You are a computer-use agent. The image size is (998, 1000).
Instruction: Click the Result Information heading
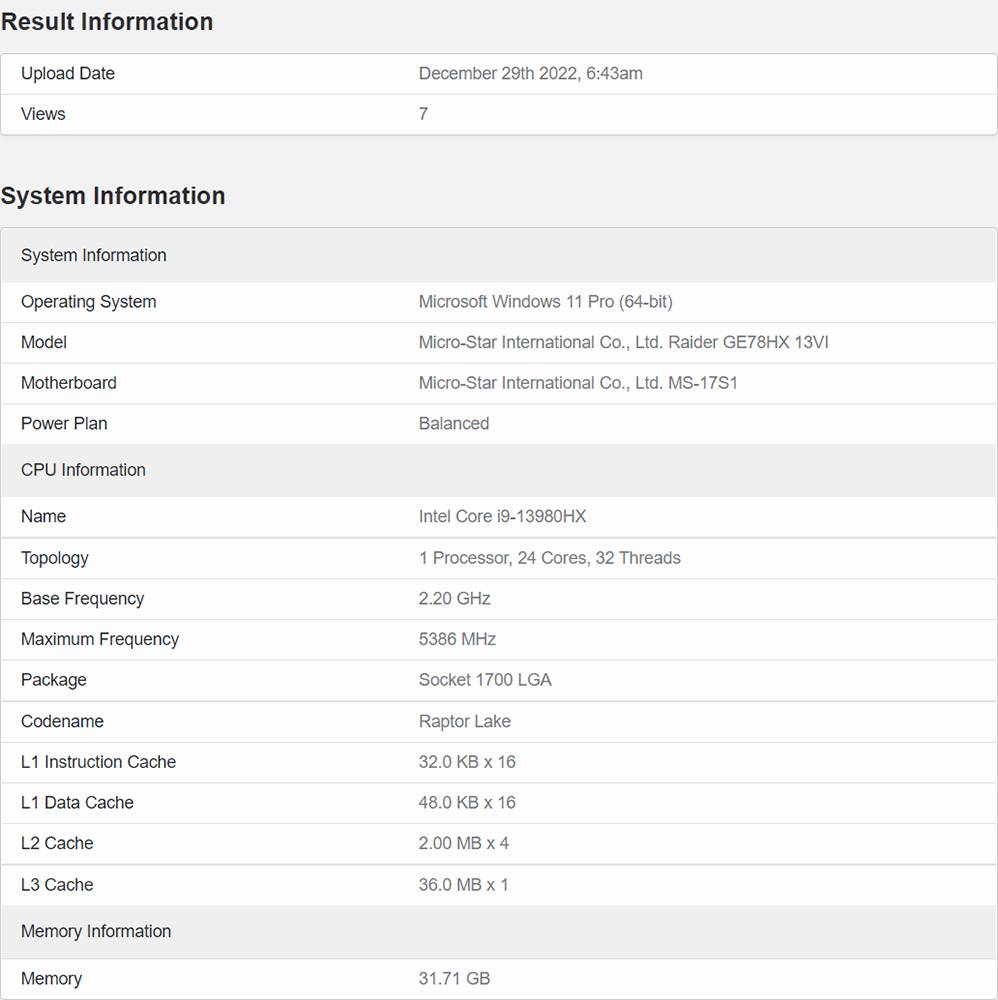pos(107,22)
